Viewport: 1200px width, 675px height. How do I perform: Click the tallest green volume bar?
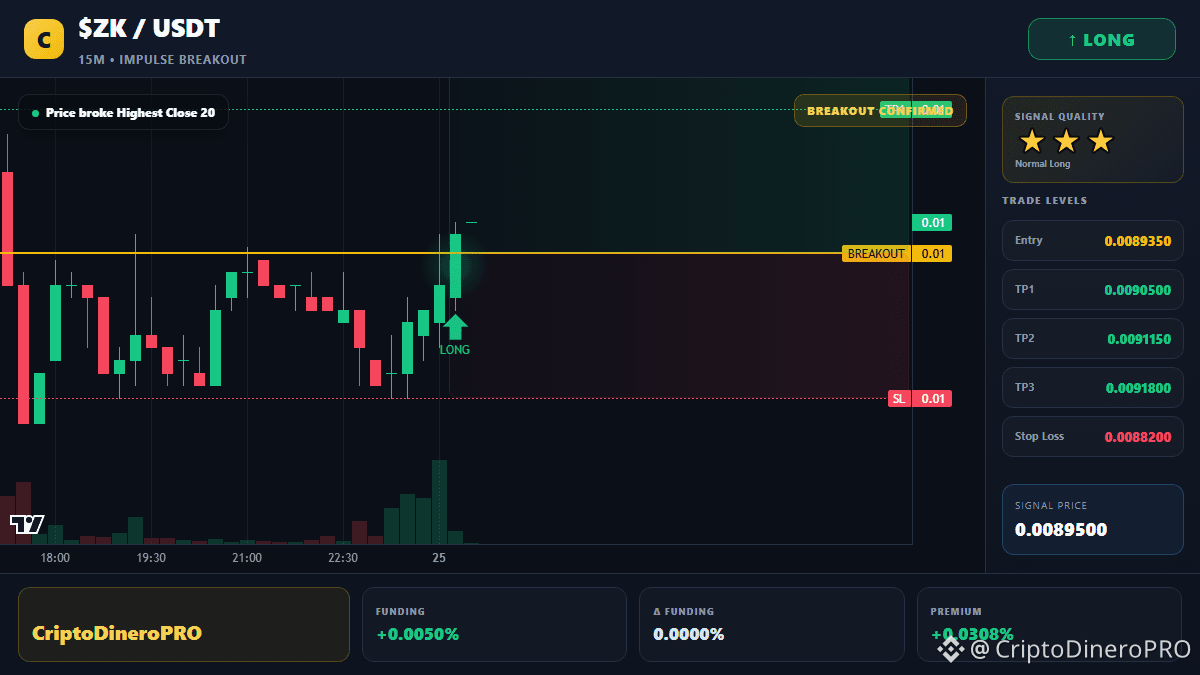point(439,502)
